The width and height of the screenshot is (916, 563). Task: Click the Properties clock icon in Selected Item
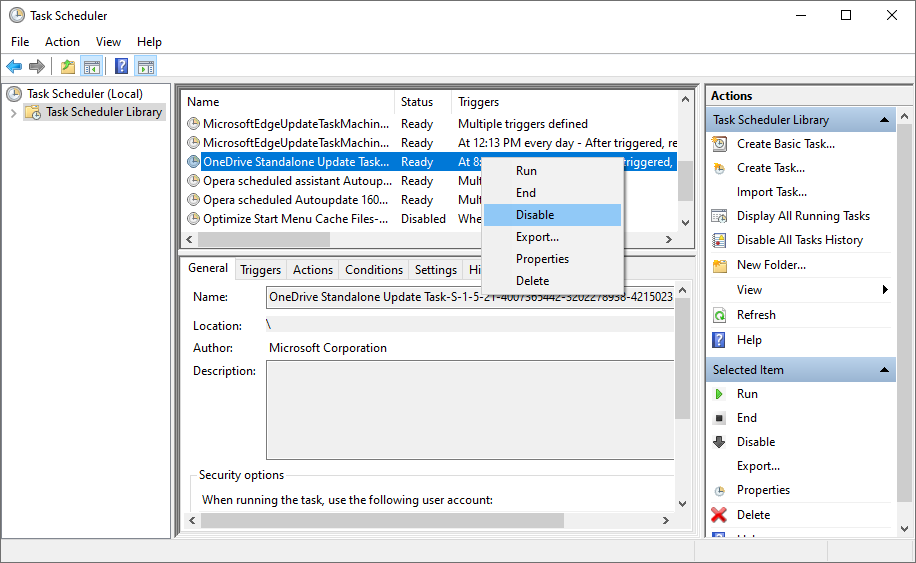pyautogui.click(x=720, y=491)
